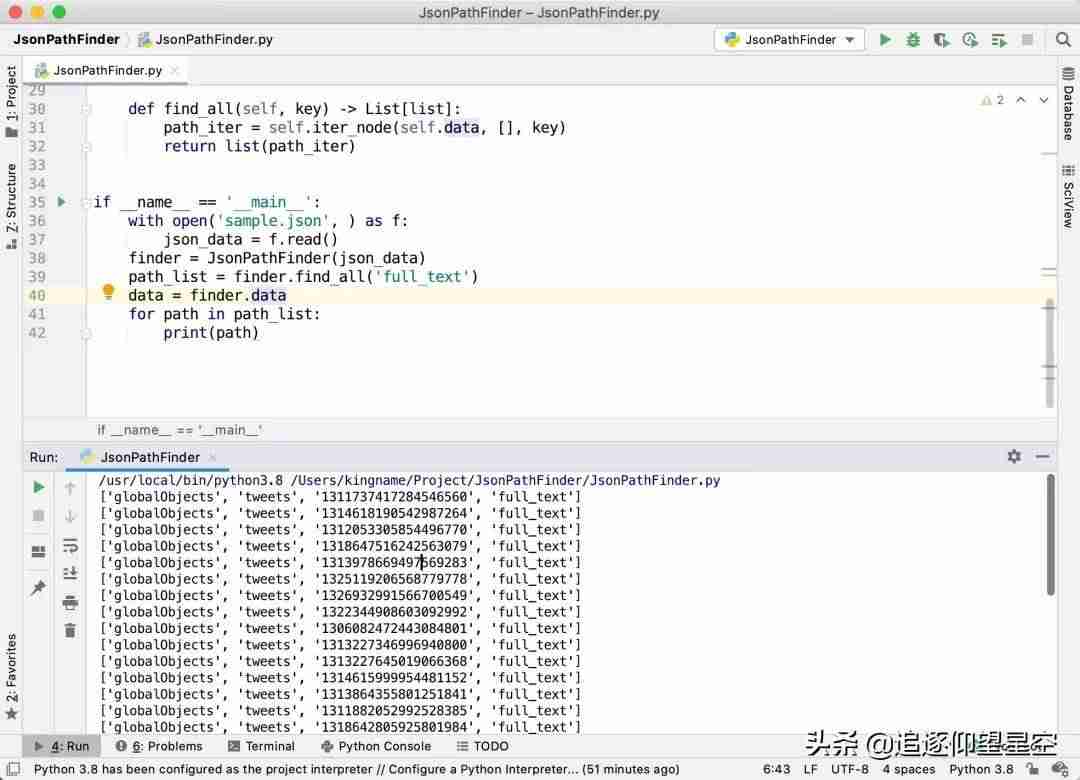1080x780 pixels.
Task: Click output line containing 1311737417284546560
Action: pyautogui.click(x=340, y=497)
